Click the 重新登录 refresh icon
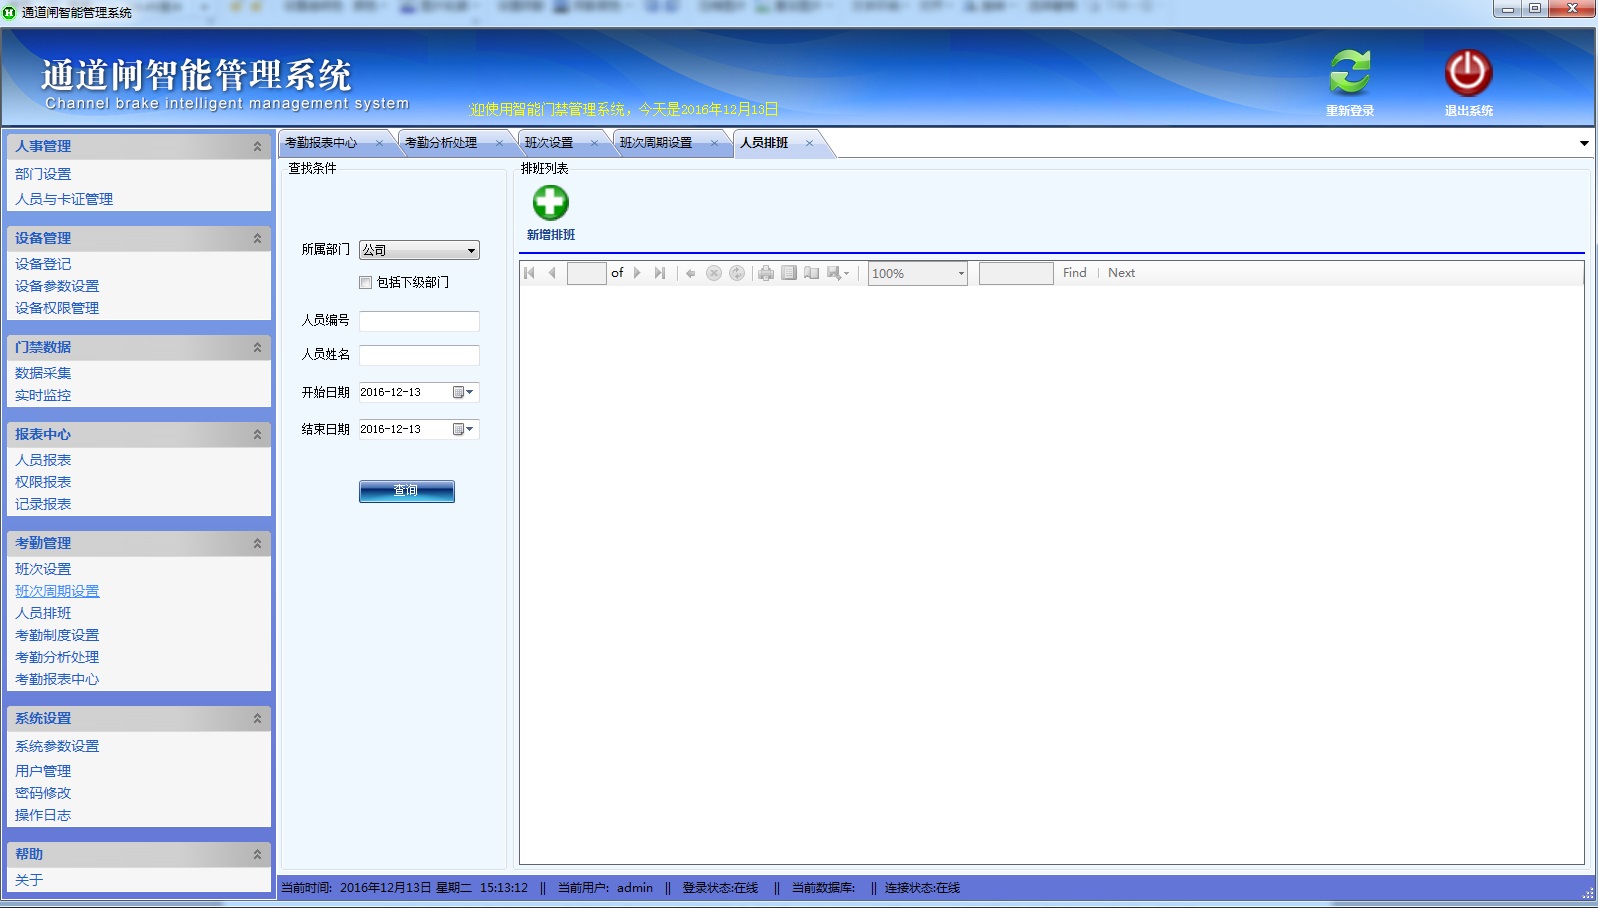The height and width of the screenshot is (908, 1598). click(1350, 73)
